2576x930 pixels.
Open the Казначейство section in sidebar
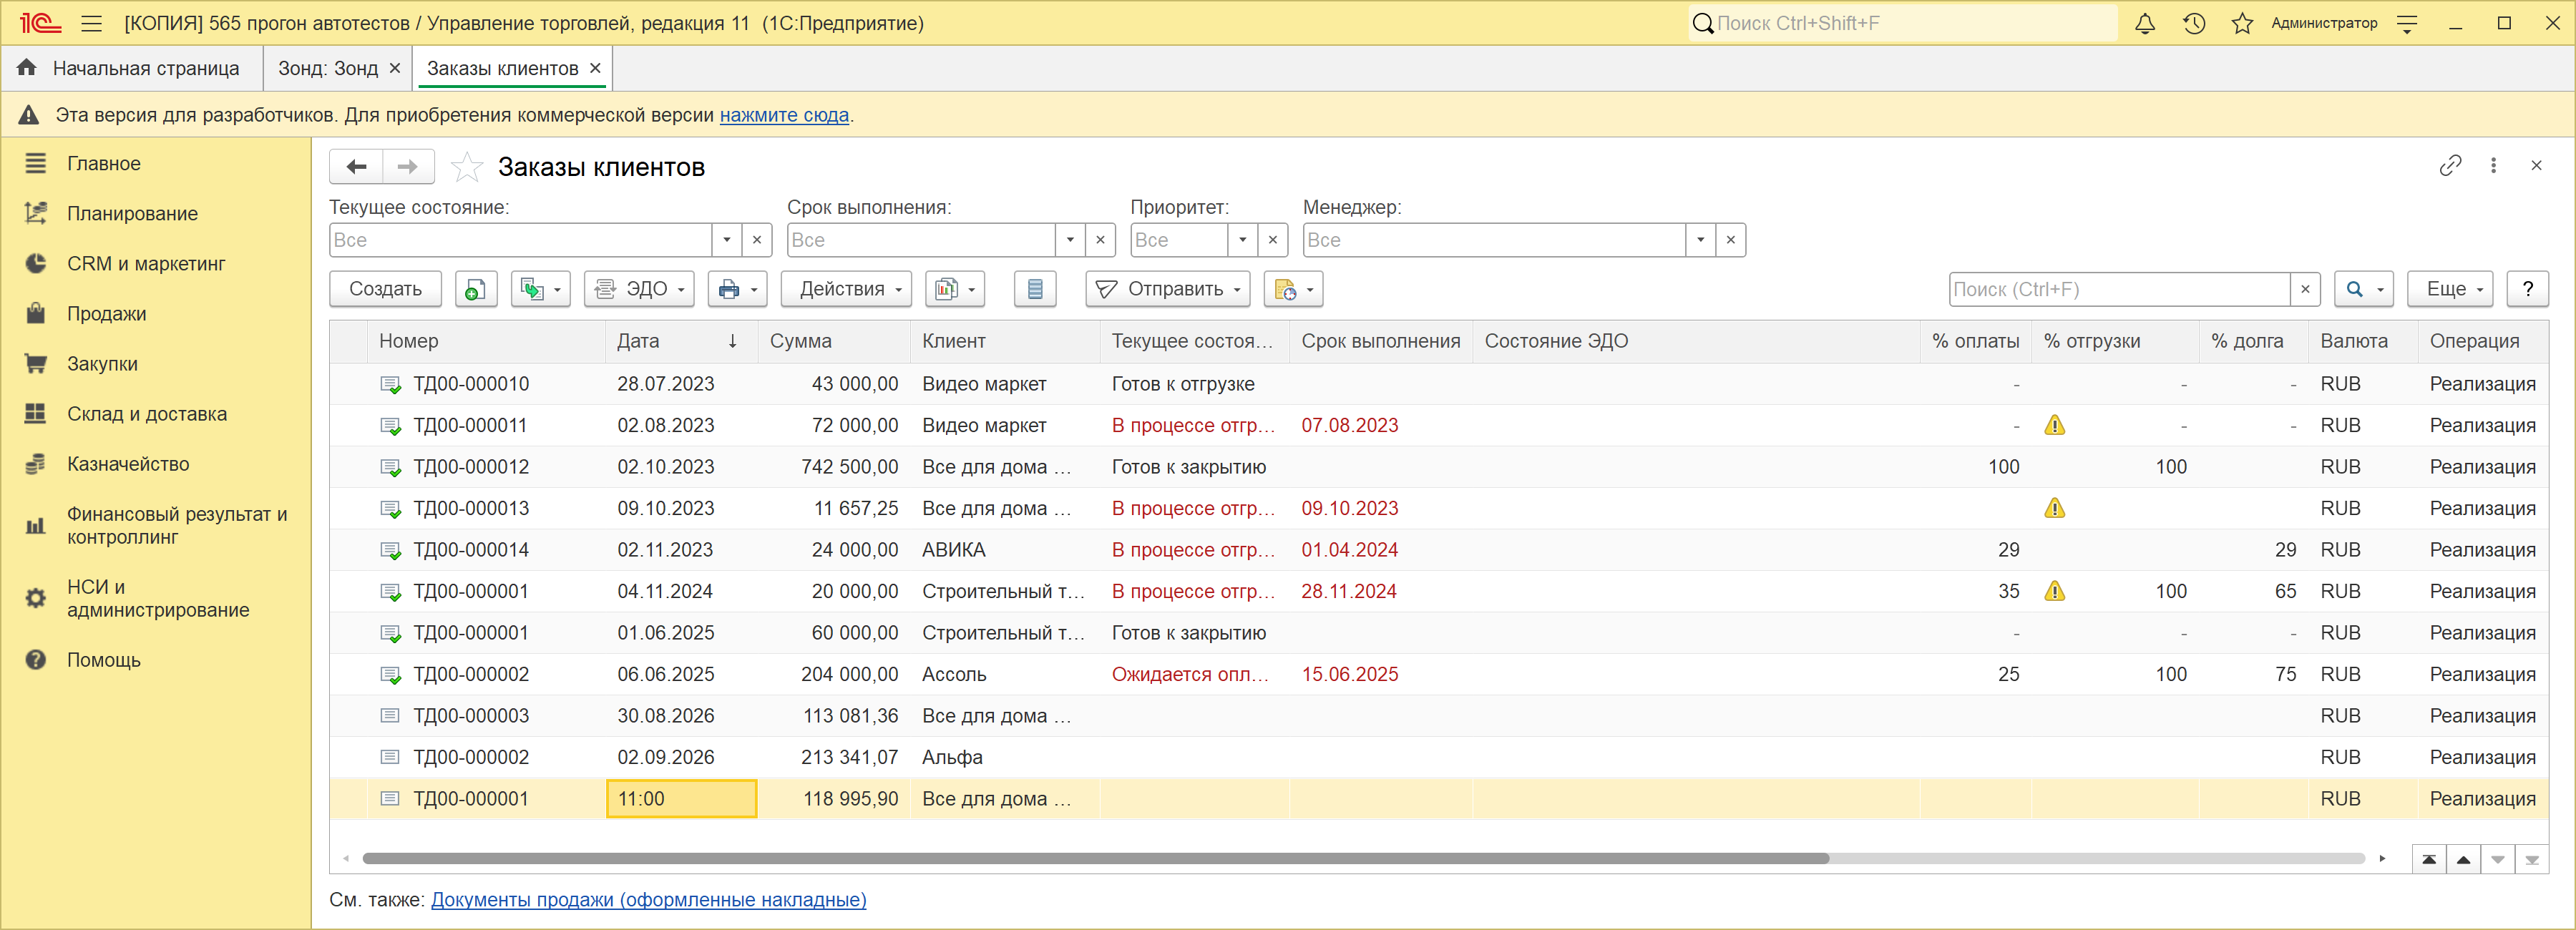click(x=128, y=464)
